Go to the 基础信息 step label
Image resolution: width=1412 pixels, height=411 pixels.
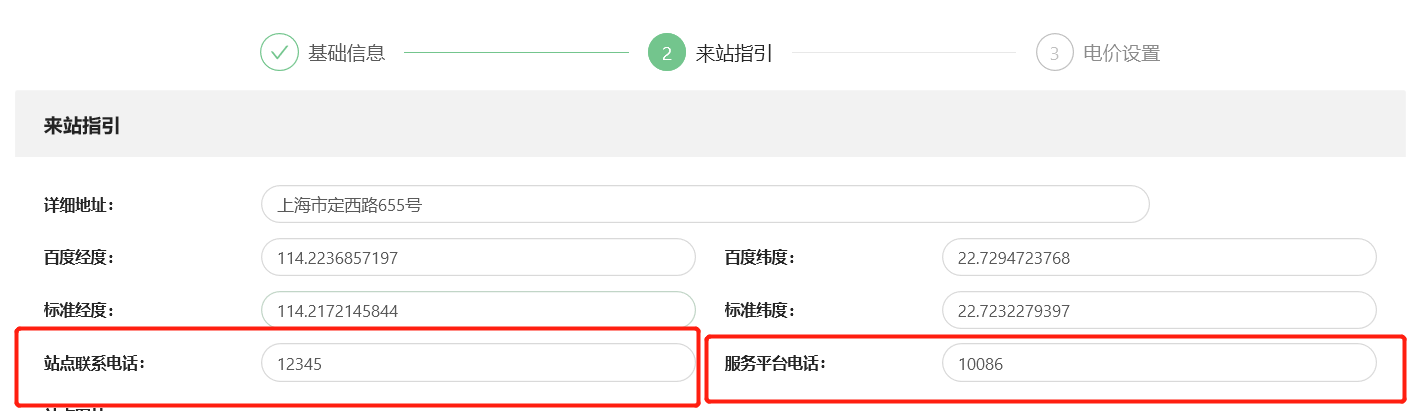[x=347, y=53]
